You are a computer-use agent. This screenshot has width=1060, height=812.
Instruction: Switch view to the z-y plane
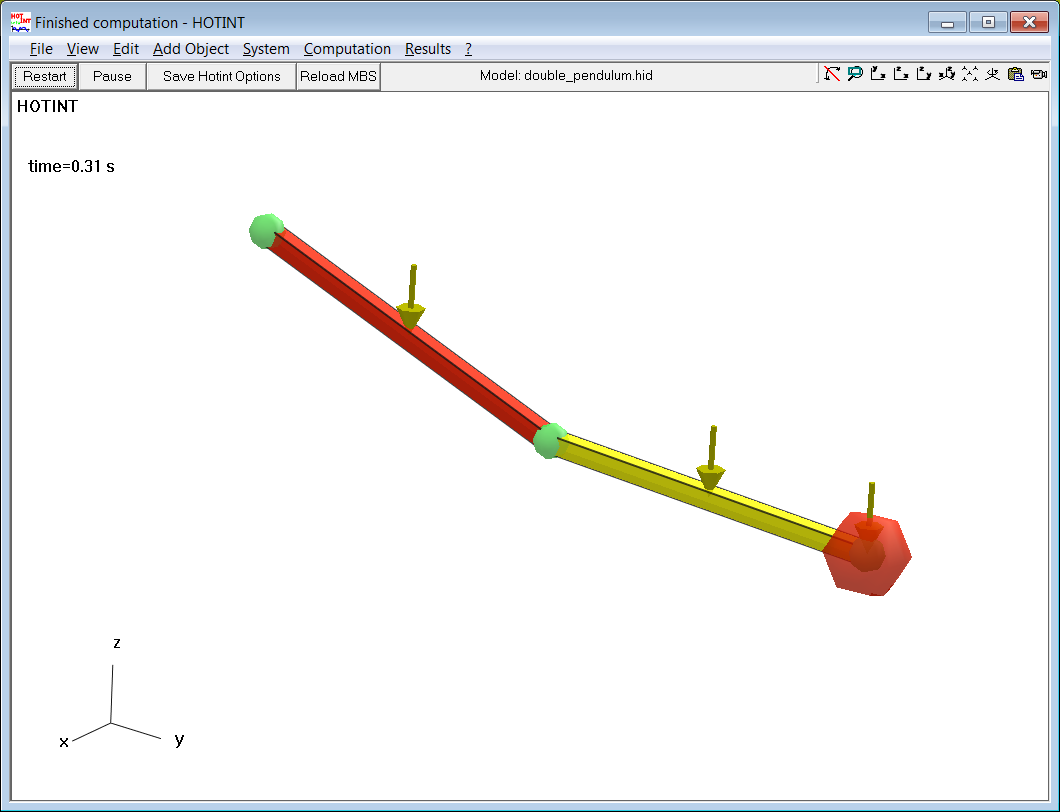[x=925, y=73]
